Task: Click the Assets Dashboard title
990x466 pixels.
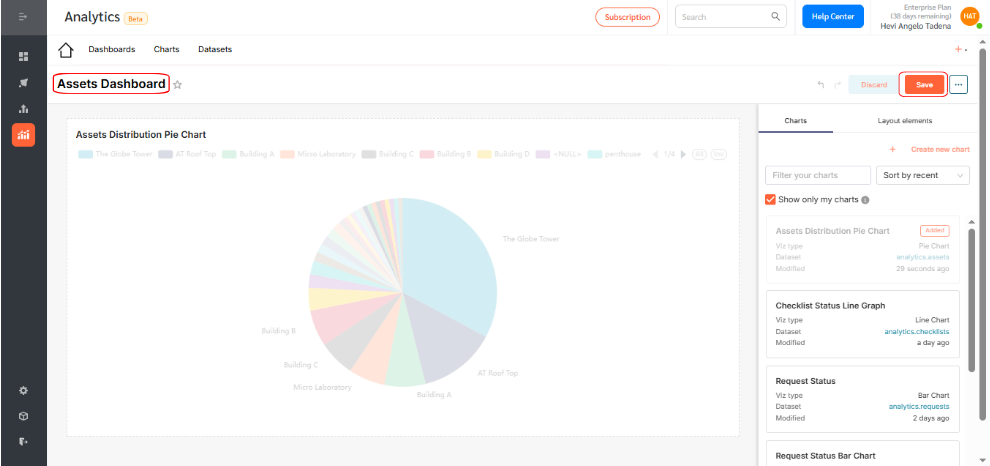Action: point(111,84)
